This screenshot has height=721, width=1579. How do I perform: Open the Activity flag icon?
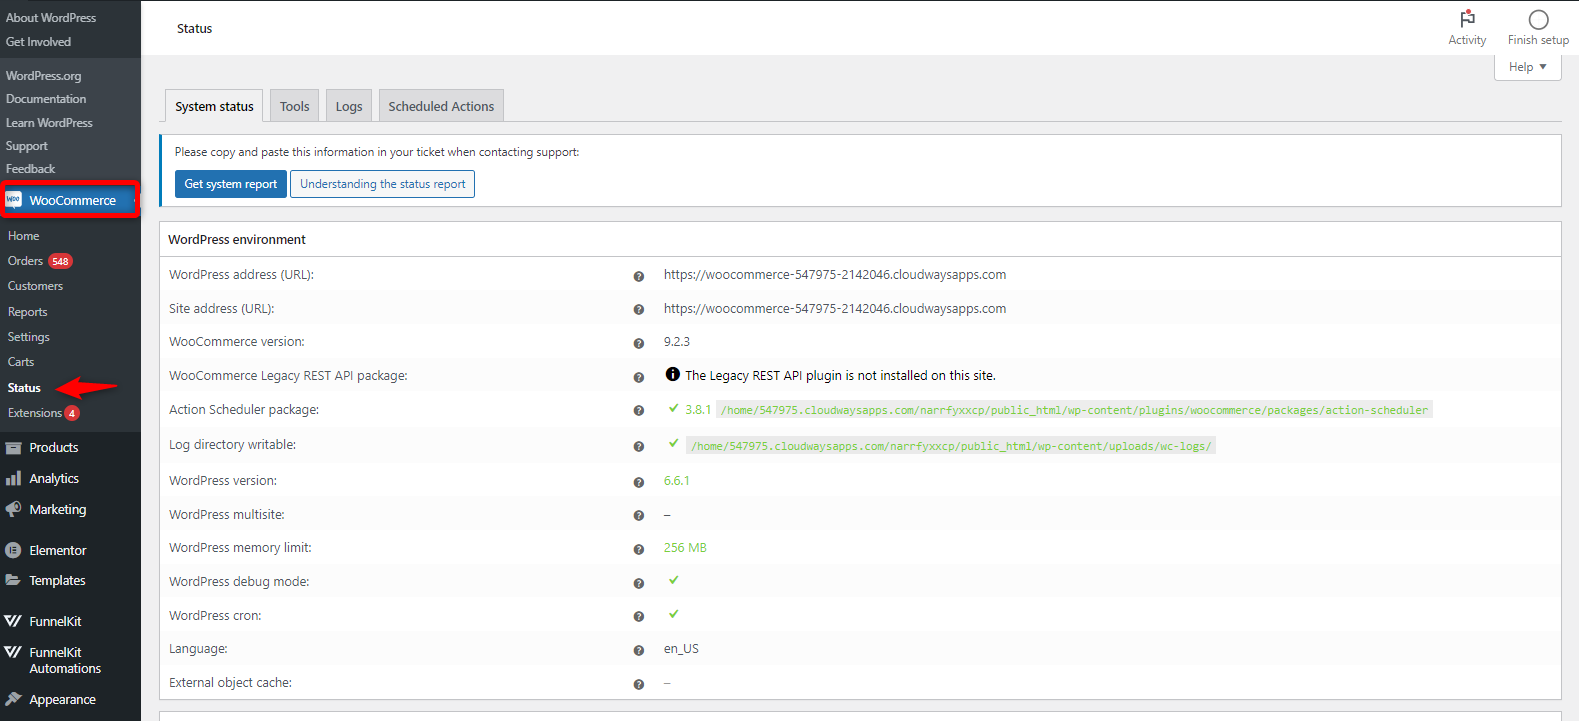[1467, 19]
